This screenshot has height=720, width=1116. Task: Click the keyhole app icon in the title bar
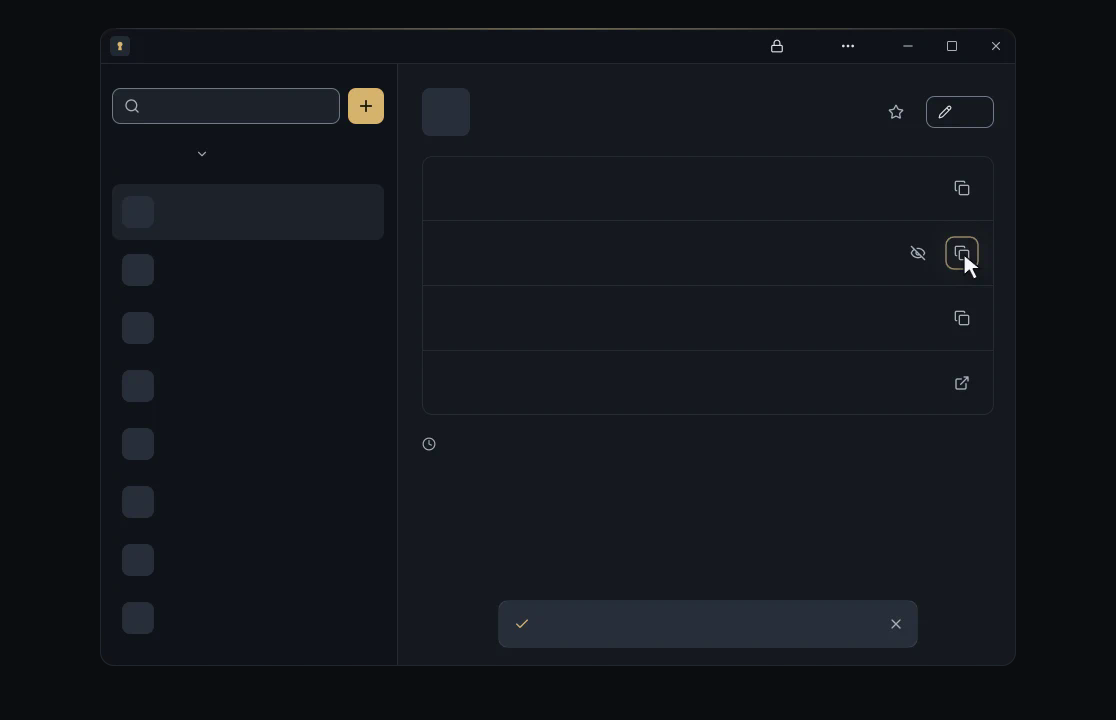(120, 46)
